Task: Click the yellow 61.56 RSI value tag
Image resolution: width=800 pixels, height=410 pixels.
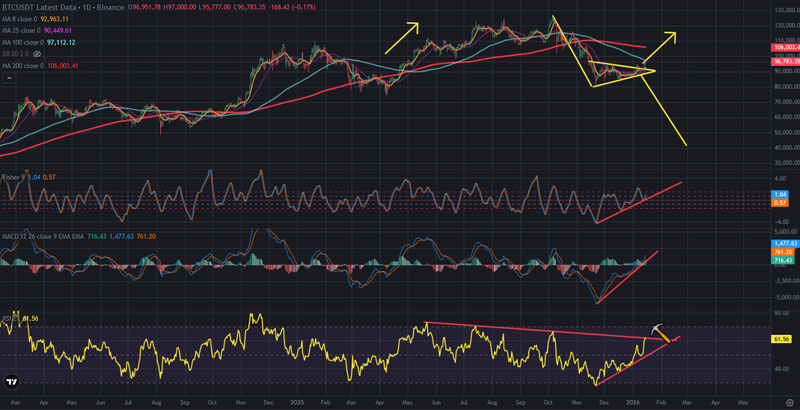Action: tap(783, 340)
